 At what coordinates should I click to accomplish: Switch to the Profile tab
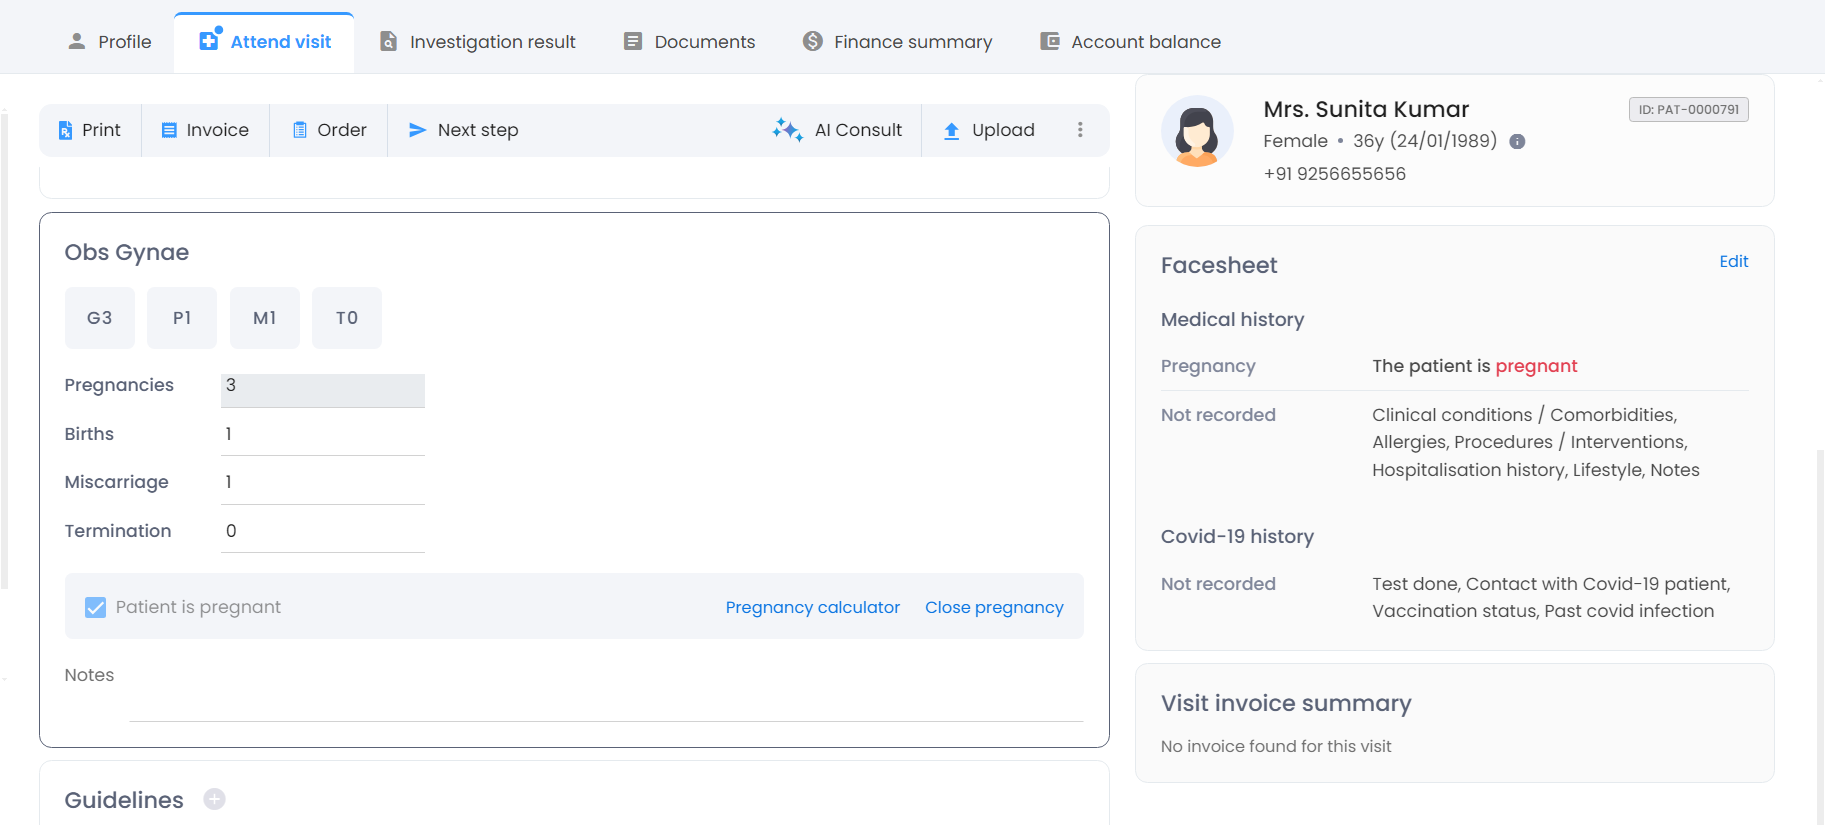click(x=109, y=42)
